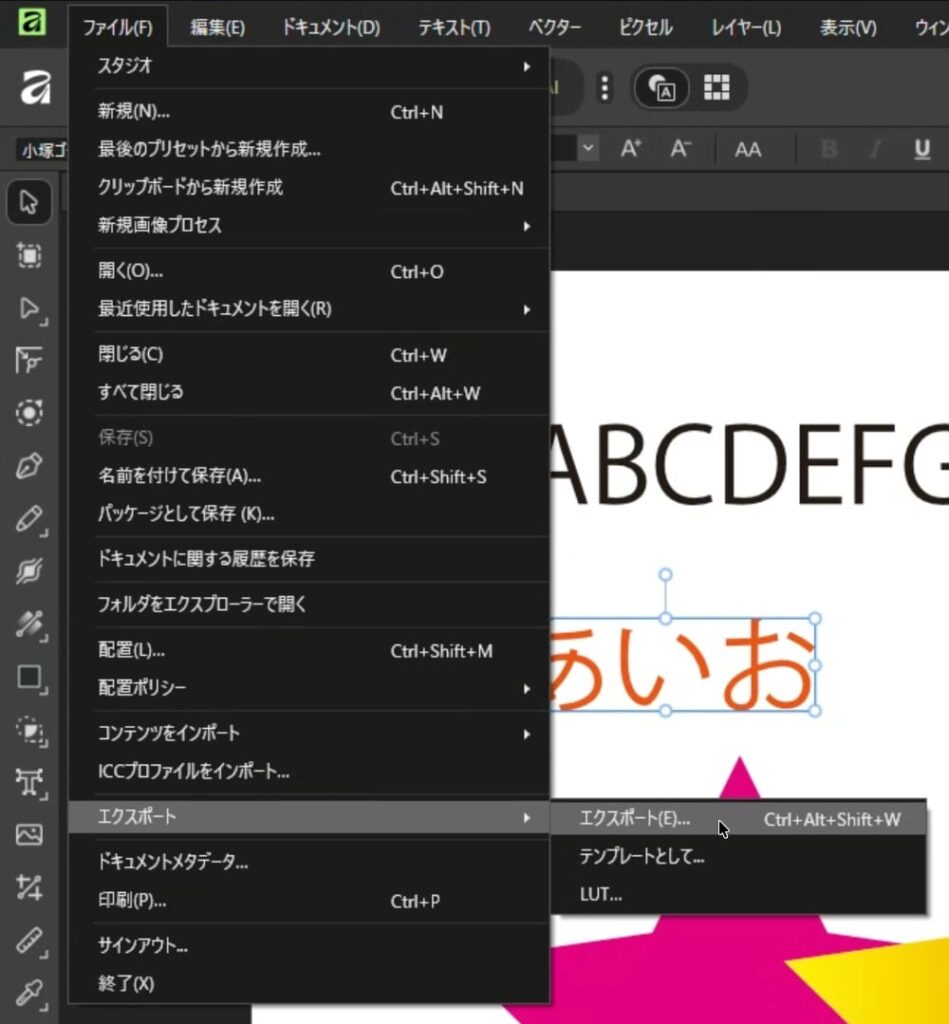Open the font size dropdown arrow

click(587, 149)
